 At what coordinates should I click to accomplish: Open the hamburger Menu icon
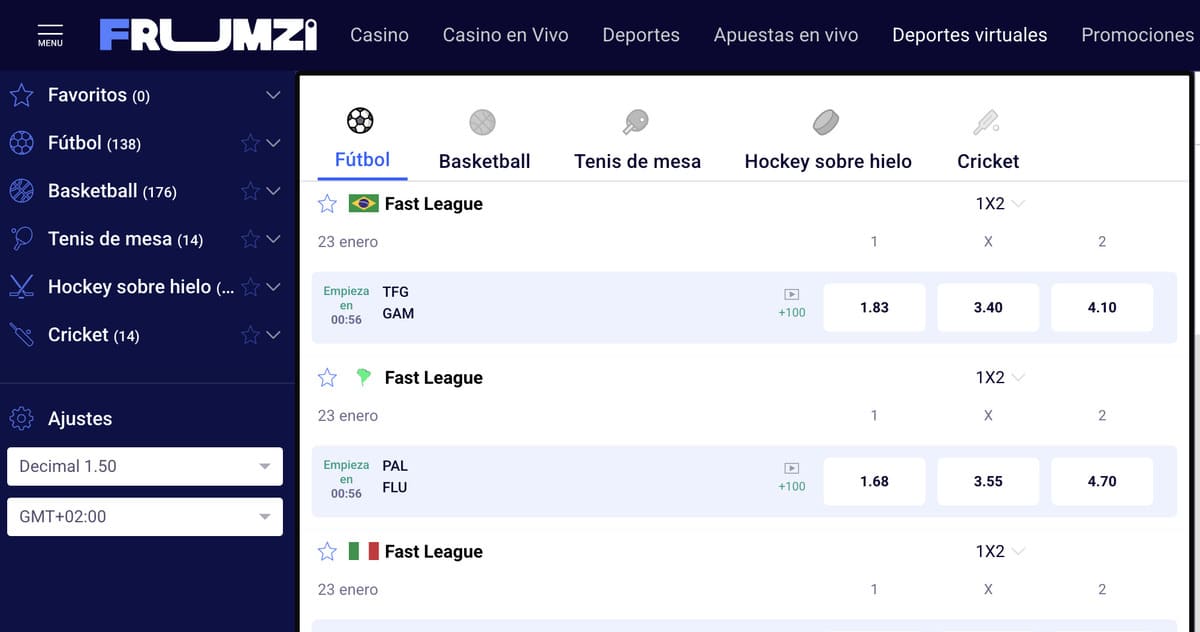[48, 29]
